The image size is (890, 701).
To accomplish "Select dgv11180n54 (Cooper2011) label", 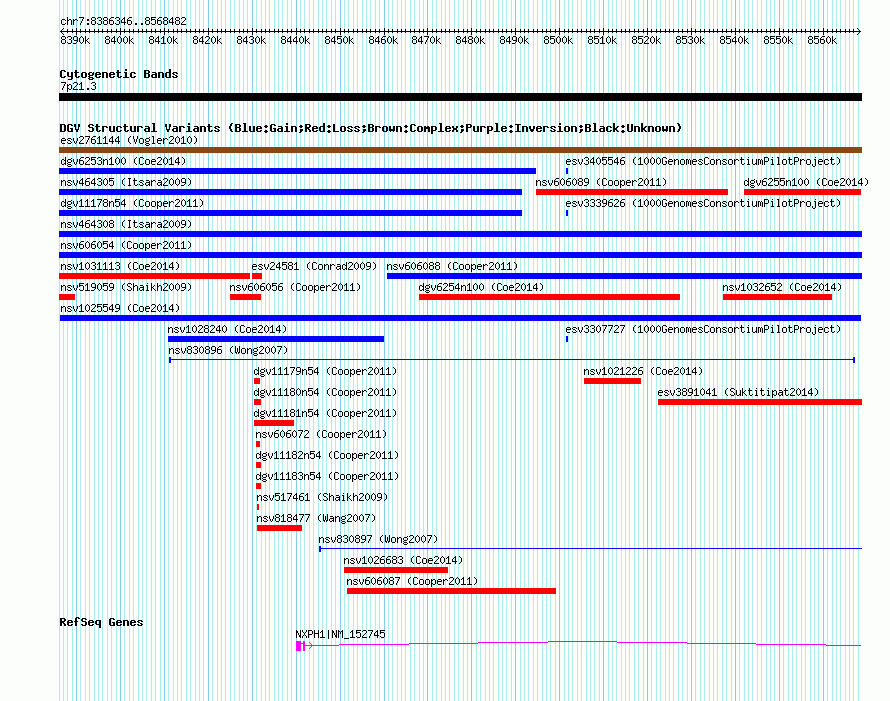I will coord(325,392).
